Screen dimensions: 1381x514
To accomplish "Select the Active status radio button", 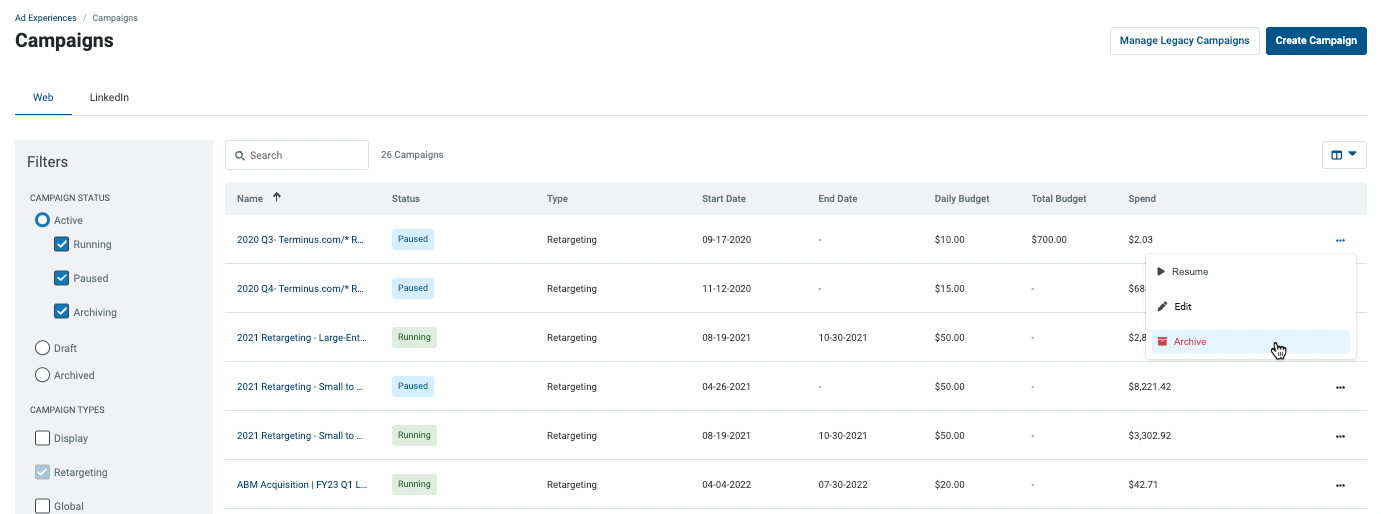I will pyautogui.click(x=42, y=220).
